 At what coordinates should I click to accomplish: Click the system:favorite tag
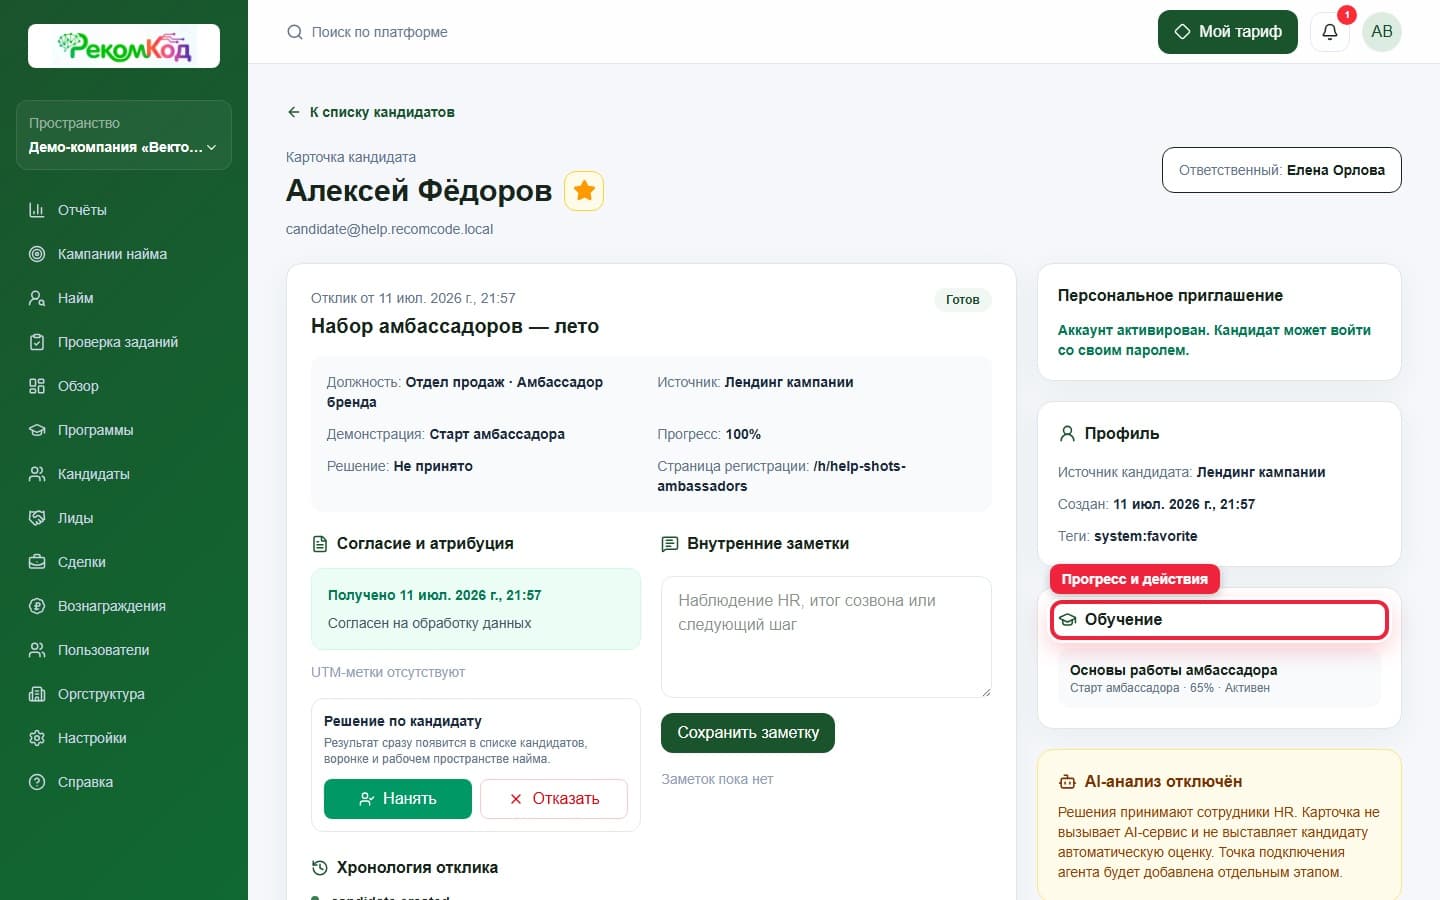point(1146,536)
